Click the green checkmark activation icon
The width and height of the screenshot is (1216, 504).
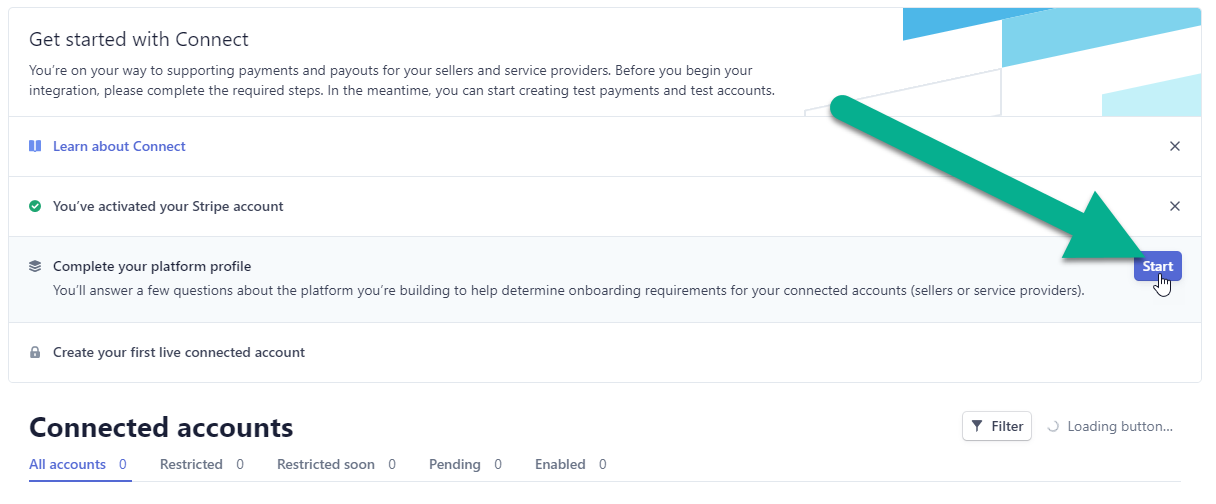[35, 206]
